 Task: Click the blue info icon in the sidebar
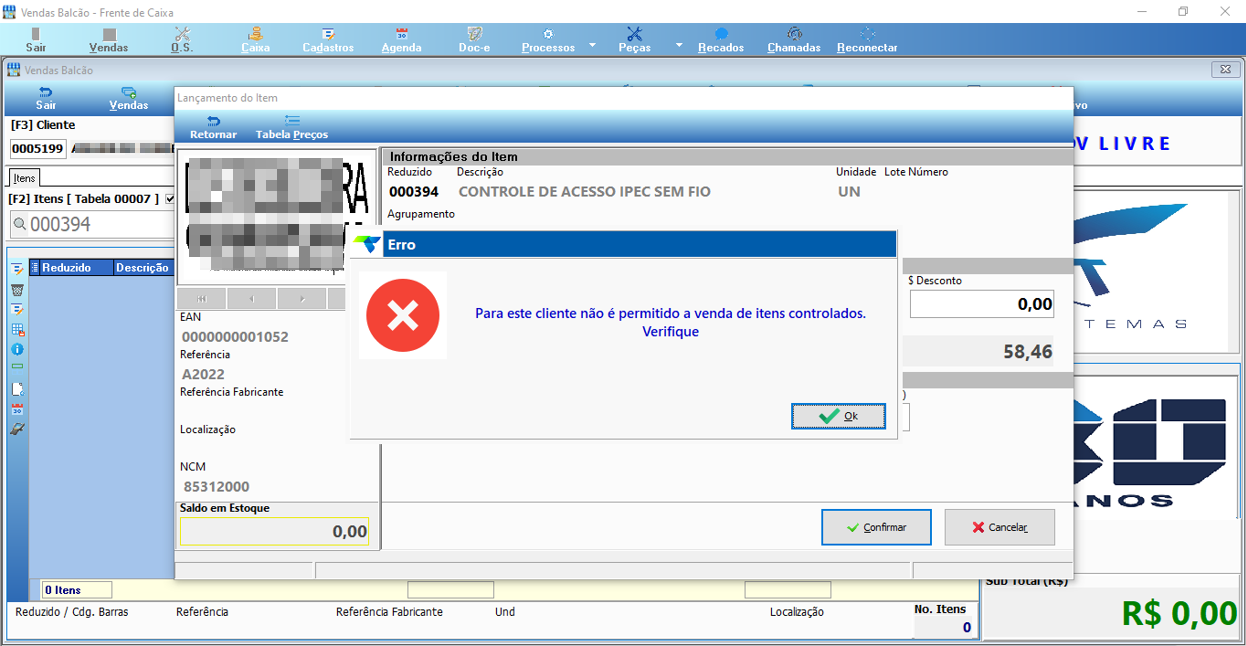18,349
